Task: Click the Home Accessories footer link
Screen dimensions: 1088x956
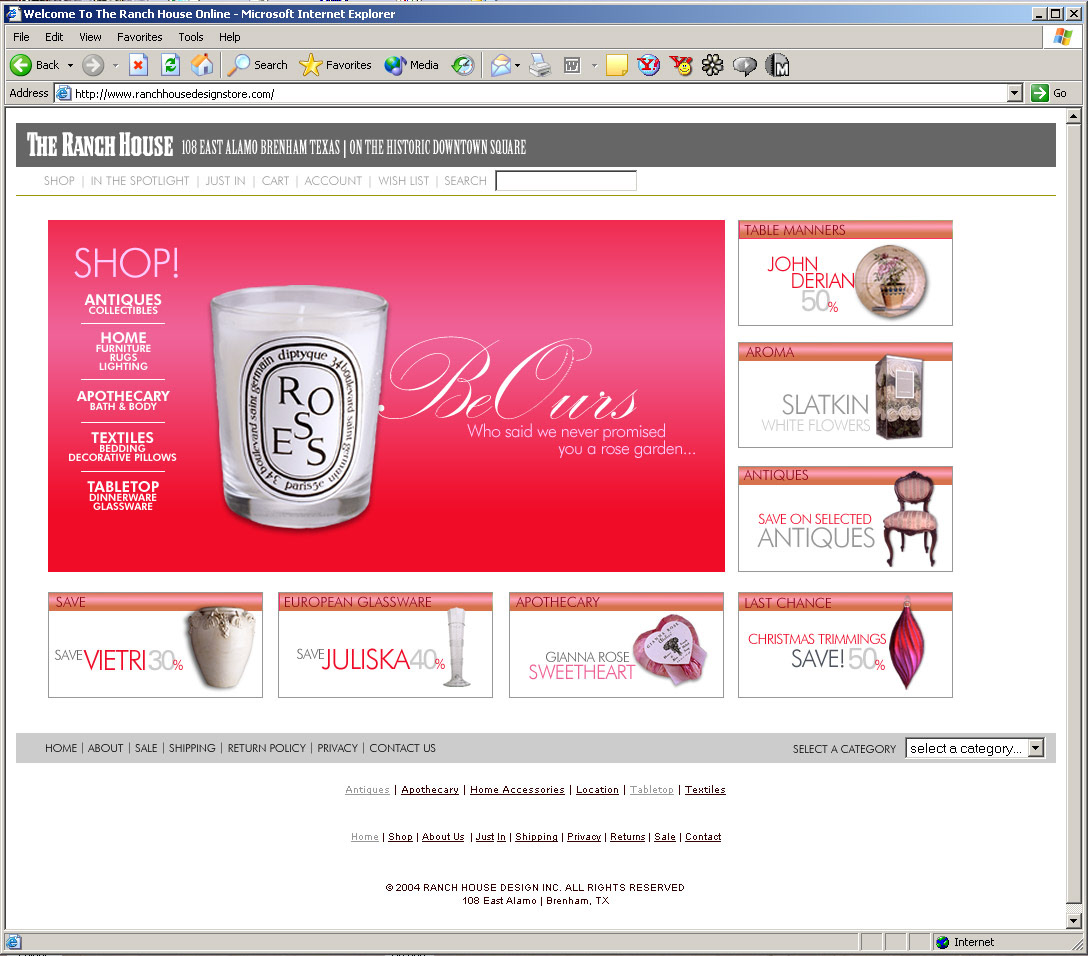Action: pyautogui.click(x=517, y=789)
